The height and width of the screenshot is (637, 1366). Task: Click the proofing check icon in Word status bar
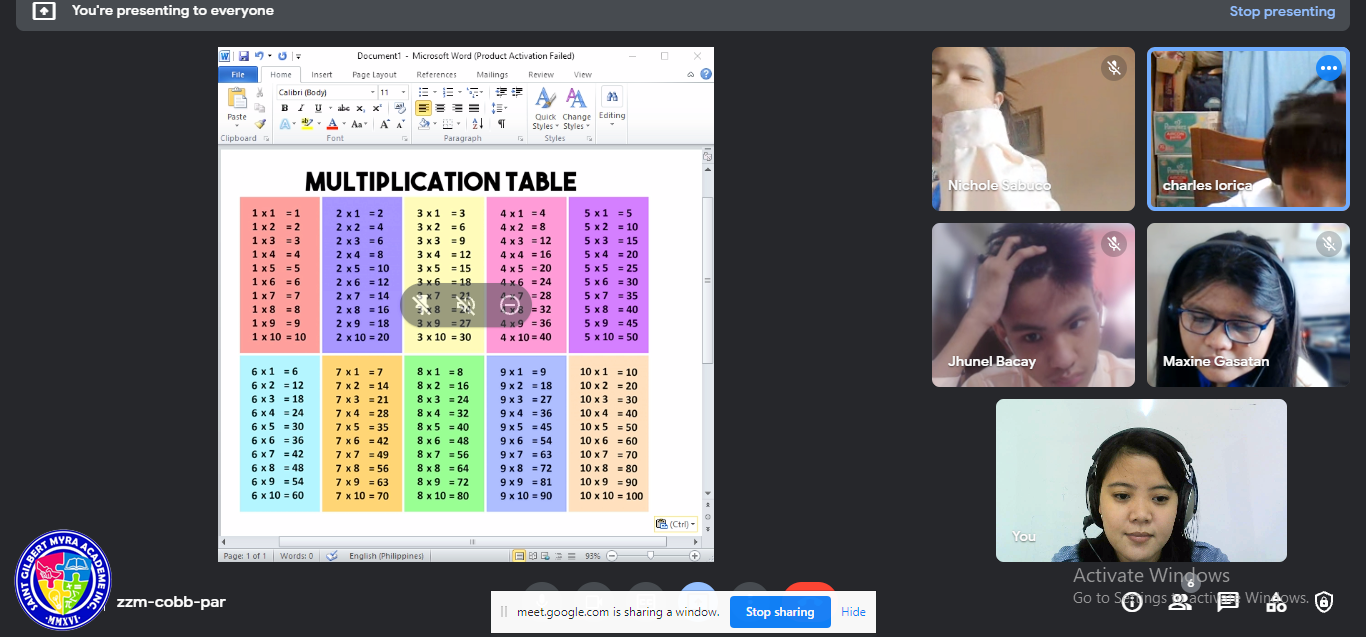click(x=332, y=556)
